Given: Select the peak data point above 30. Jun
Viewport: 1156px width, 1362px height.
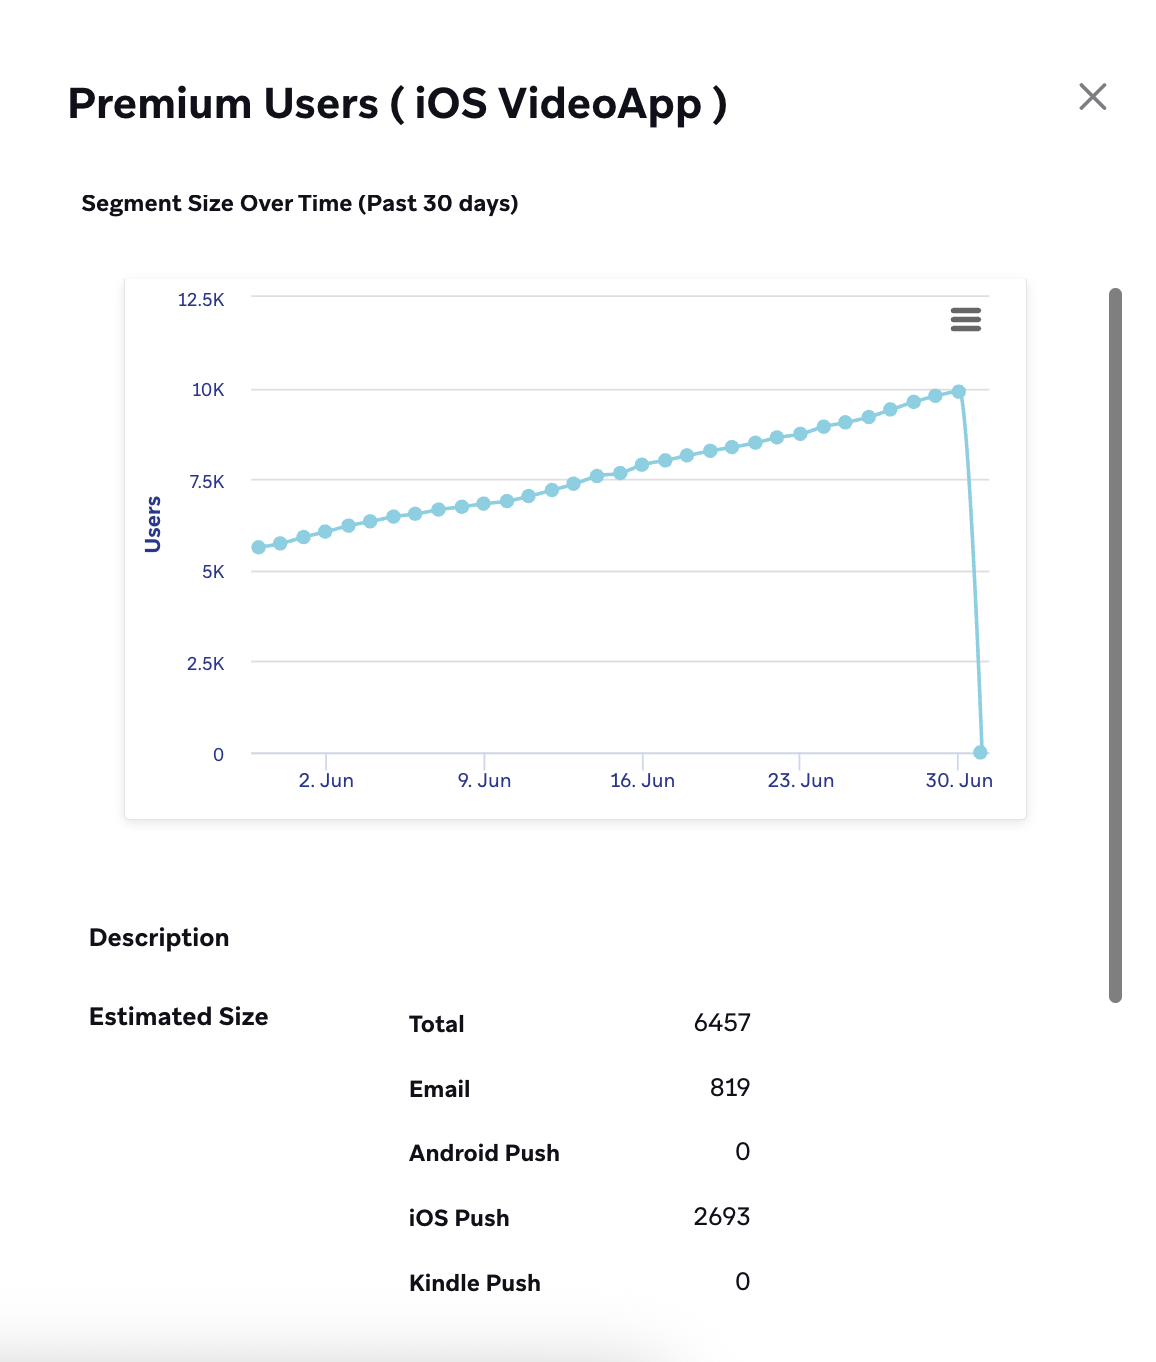Looking at the screenshot, I should tap(958, 392).
